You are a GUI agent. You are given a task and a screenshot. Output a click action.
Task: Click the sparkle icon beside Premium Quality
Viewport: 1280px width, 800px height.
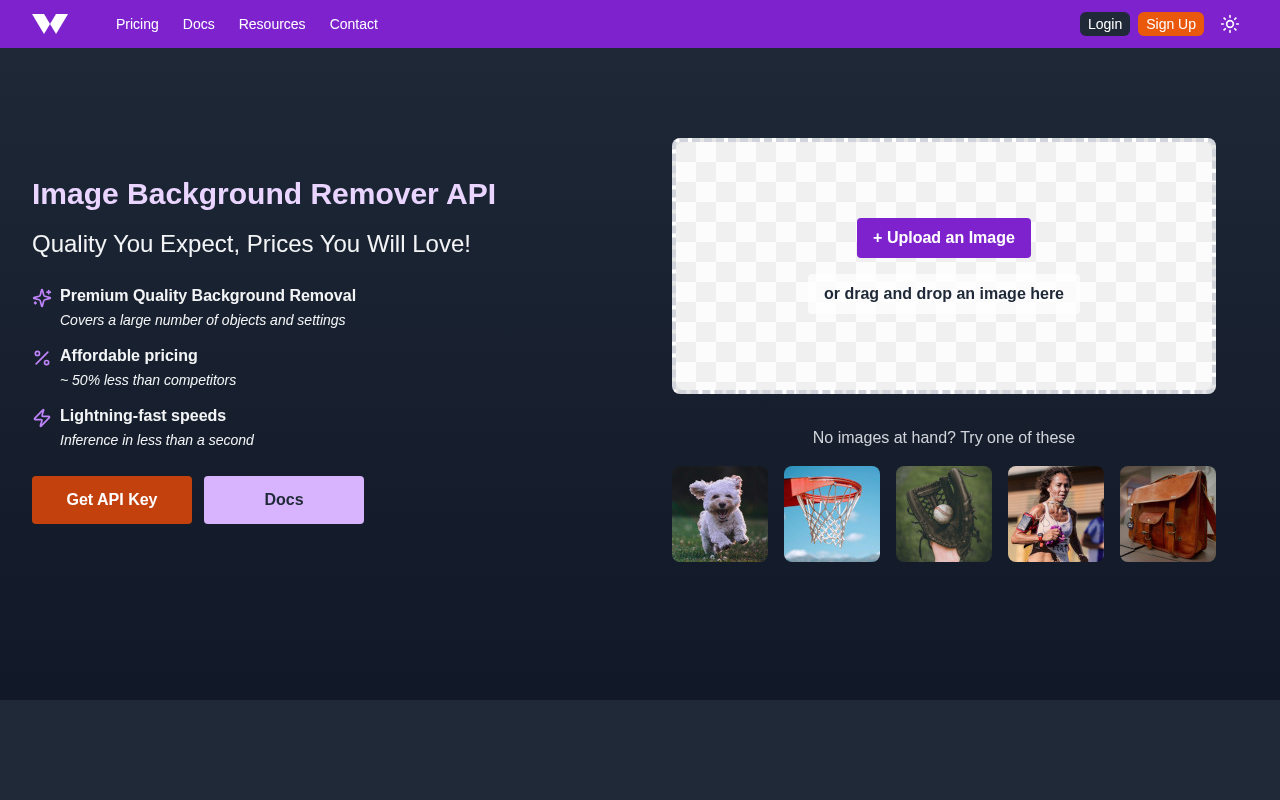[x=42, y=297]
